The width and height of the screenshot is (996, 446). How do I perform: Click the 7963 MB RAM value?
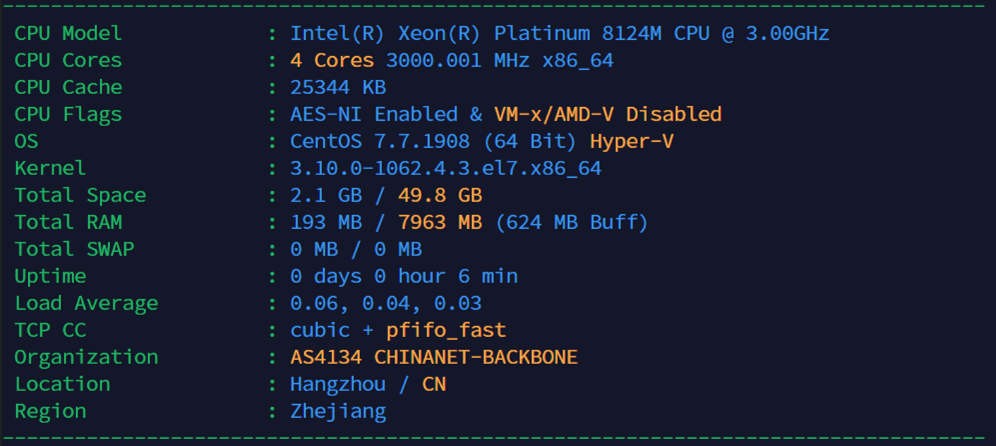(x=440, y=222)
